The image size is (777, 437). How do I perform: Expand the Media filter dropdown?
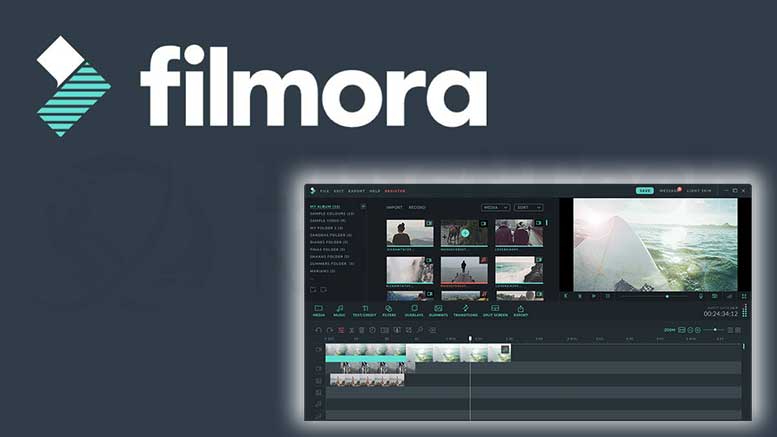coord(496,207)
